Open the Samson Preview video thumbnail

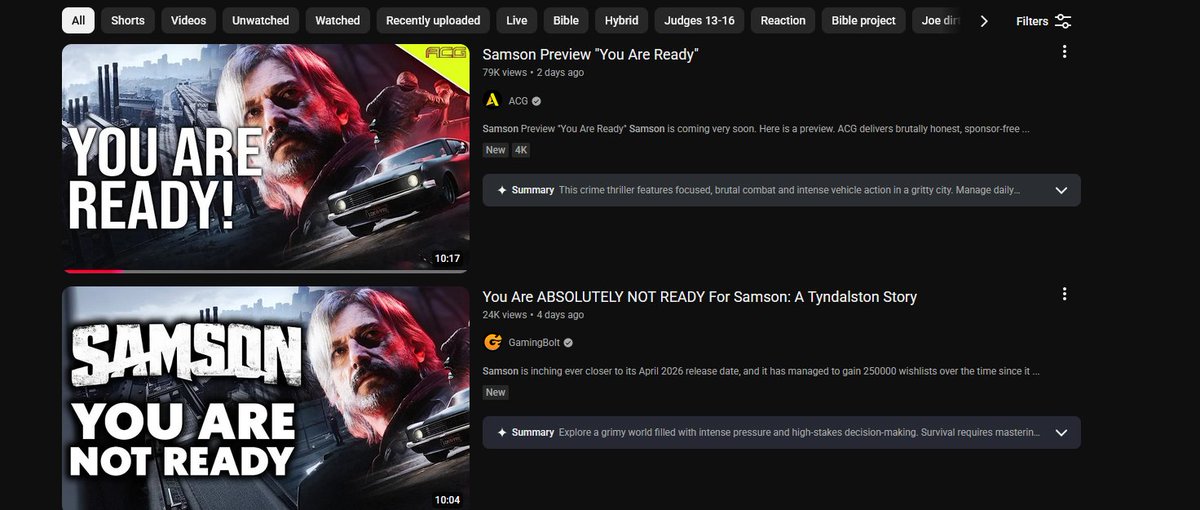[266, 158]
